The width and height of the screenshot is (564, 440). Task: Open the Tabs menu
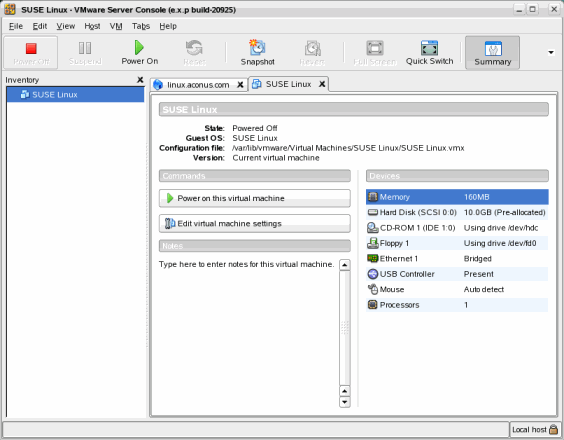141,26
